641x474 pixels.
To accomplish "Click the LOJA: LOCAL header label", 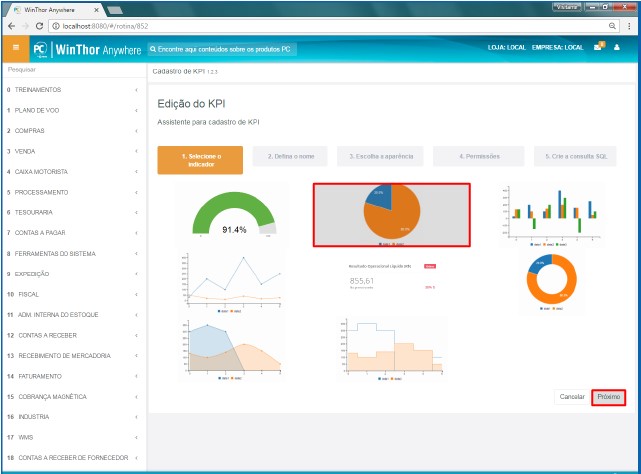I will click(507, 47).
